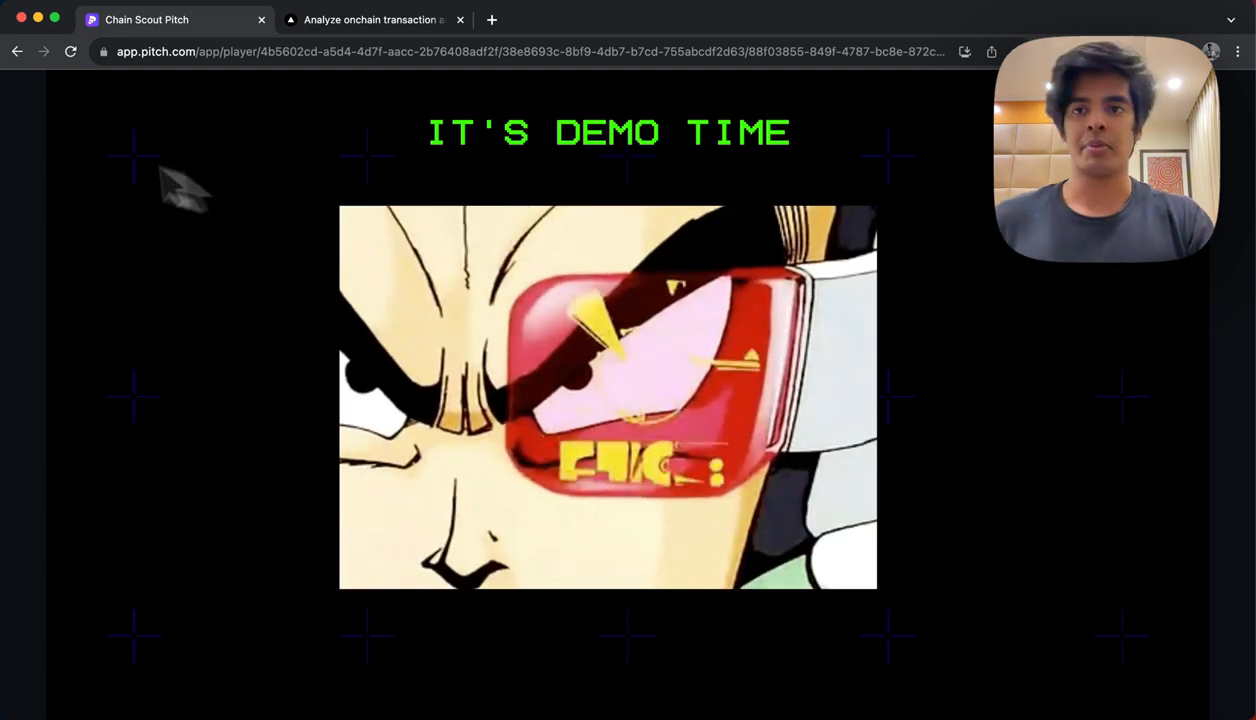This screenshot has height=720, width=1256.
Task: Close the Analyze onchain transaction tab
Action: pyautogui.click(x=461, y=20)
